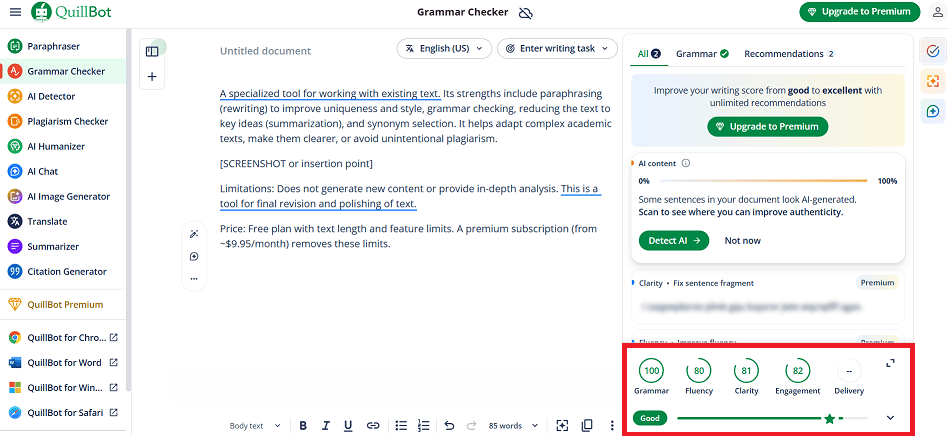Click the orange scan icon on right rail
Screen dimensions: 949x436
[933, 81]
